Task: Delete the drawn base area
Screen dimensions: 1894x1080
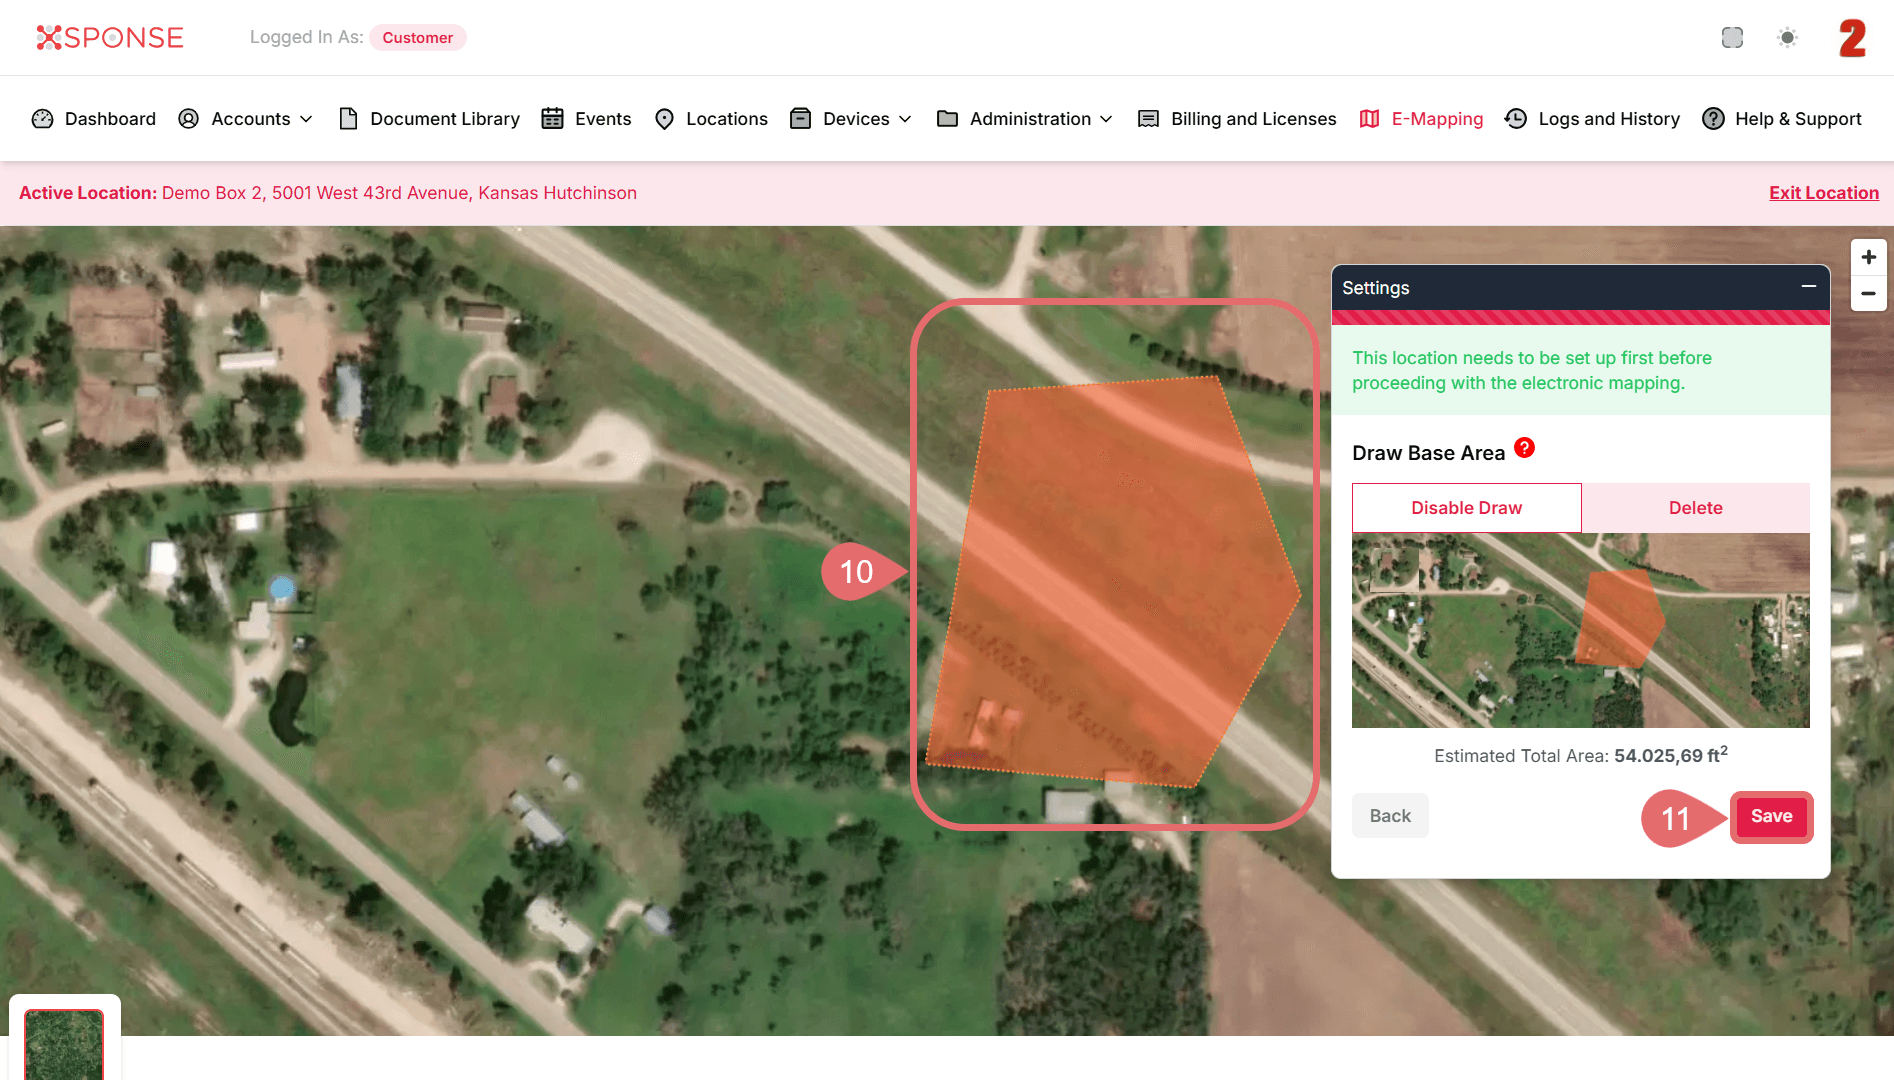Action: pos(1695,508)
